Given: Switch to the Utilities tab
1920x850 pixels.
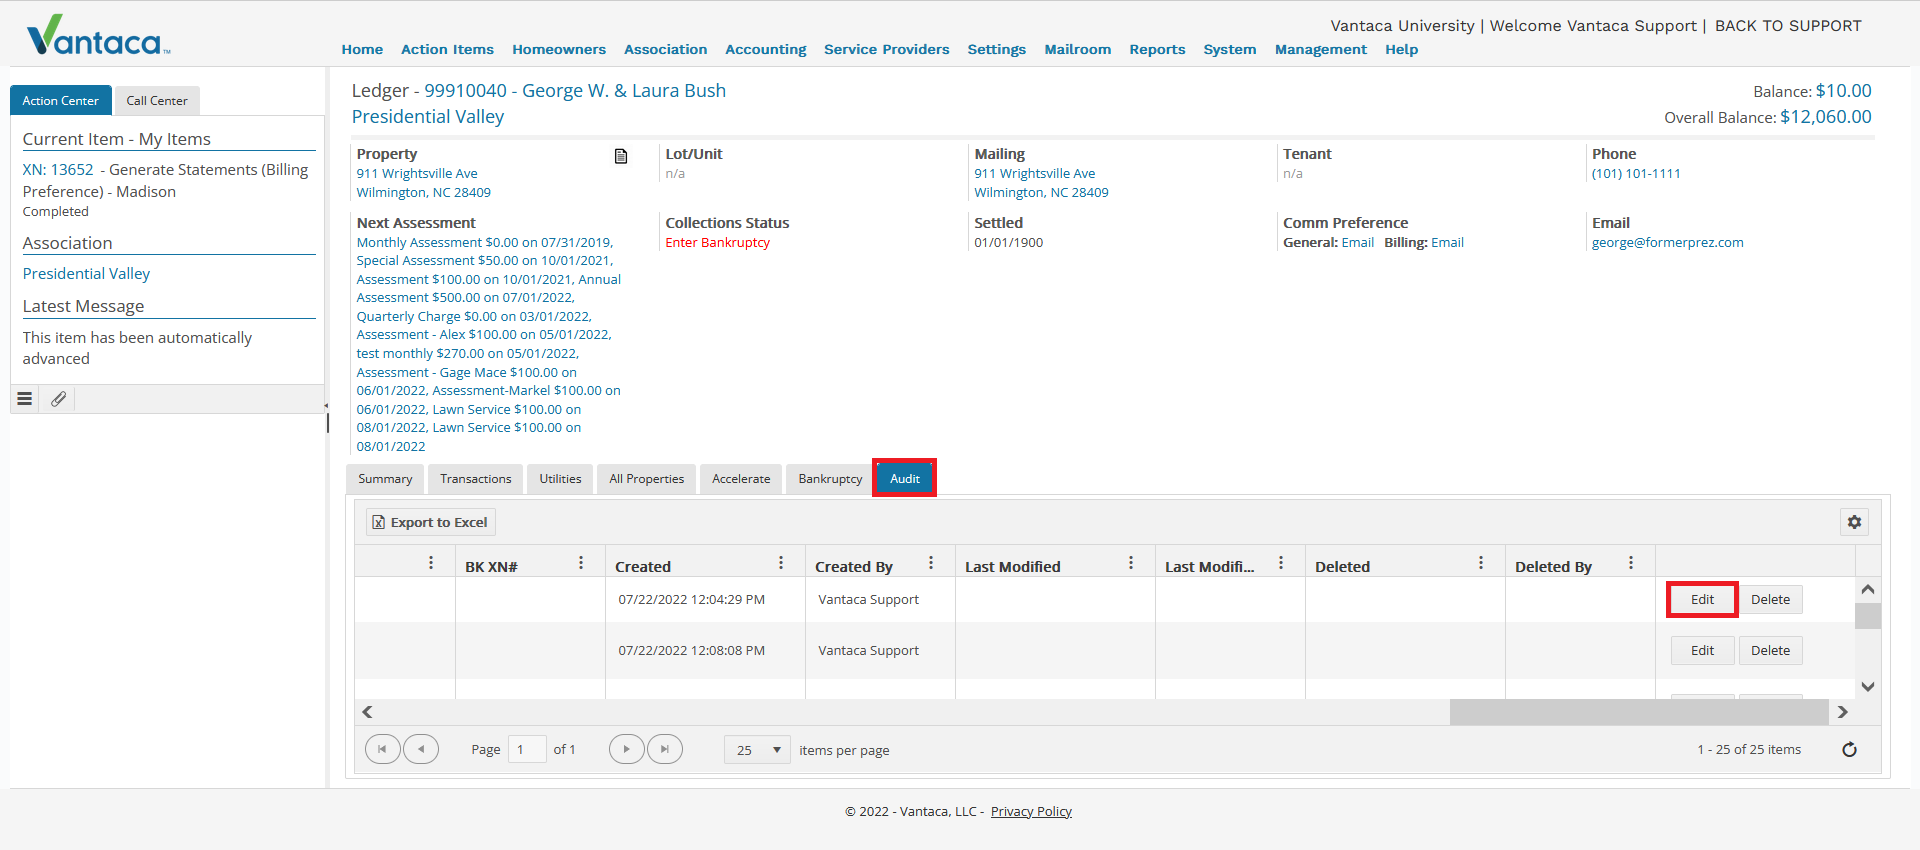Looking at the screenshot, I should tap(560, 479).
